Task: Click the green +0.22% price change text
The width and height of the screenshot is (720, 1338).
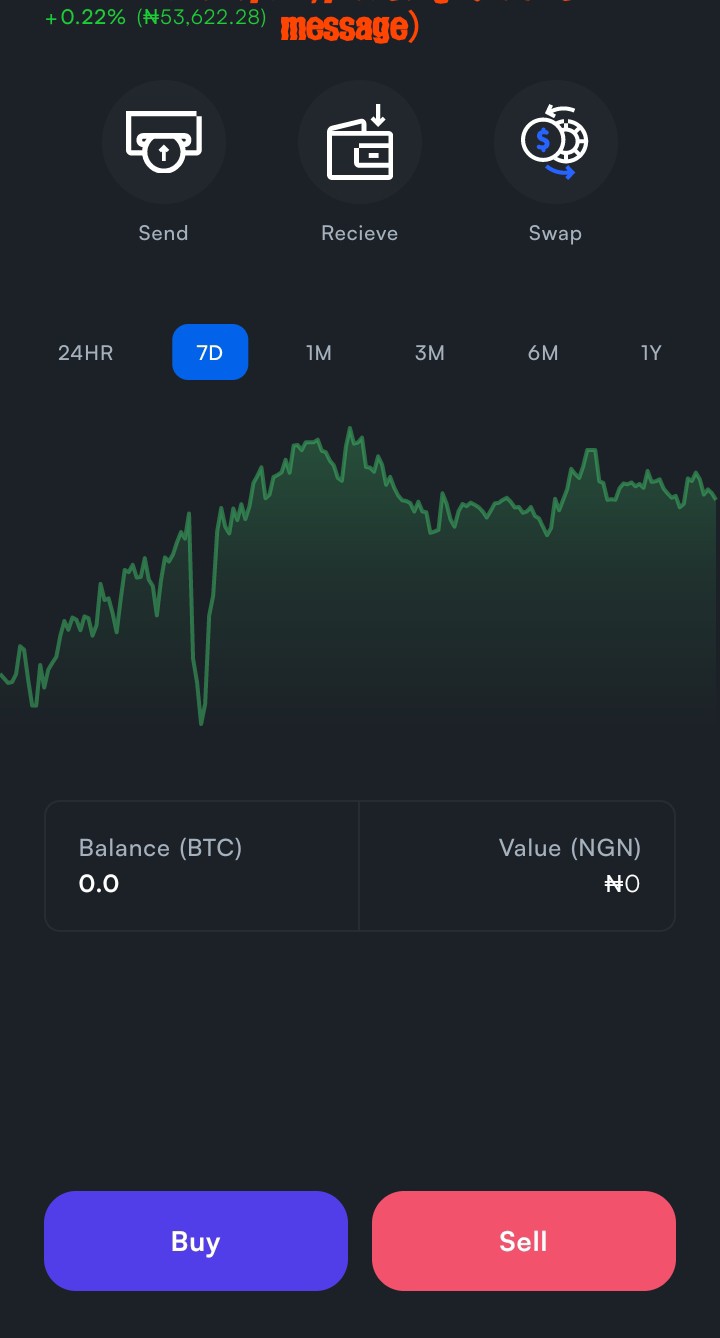Action: coord(85,17)
